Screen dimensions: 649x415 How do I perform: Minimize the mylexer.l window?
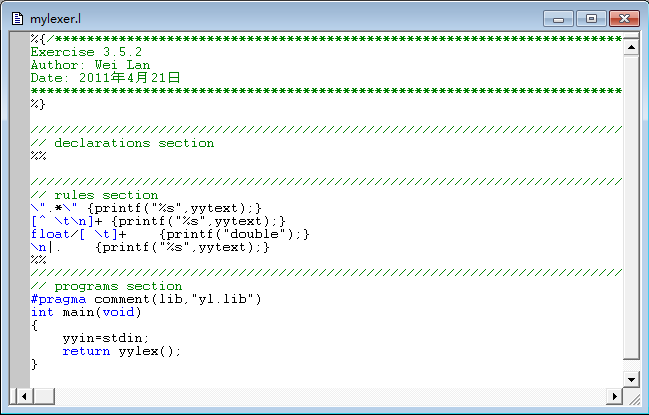pyautogui.click(x=558, y=19)
